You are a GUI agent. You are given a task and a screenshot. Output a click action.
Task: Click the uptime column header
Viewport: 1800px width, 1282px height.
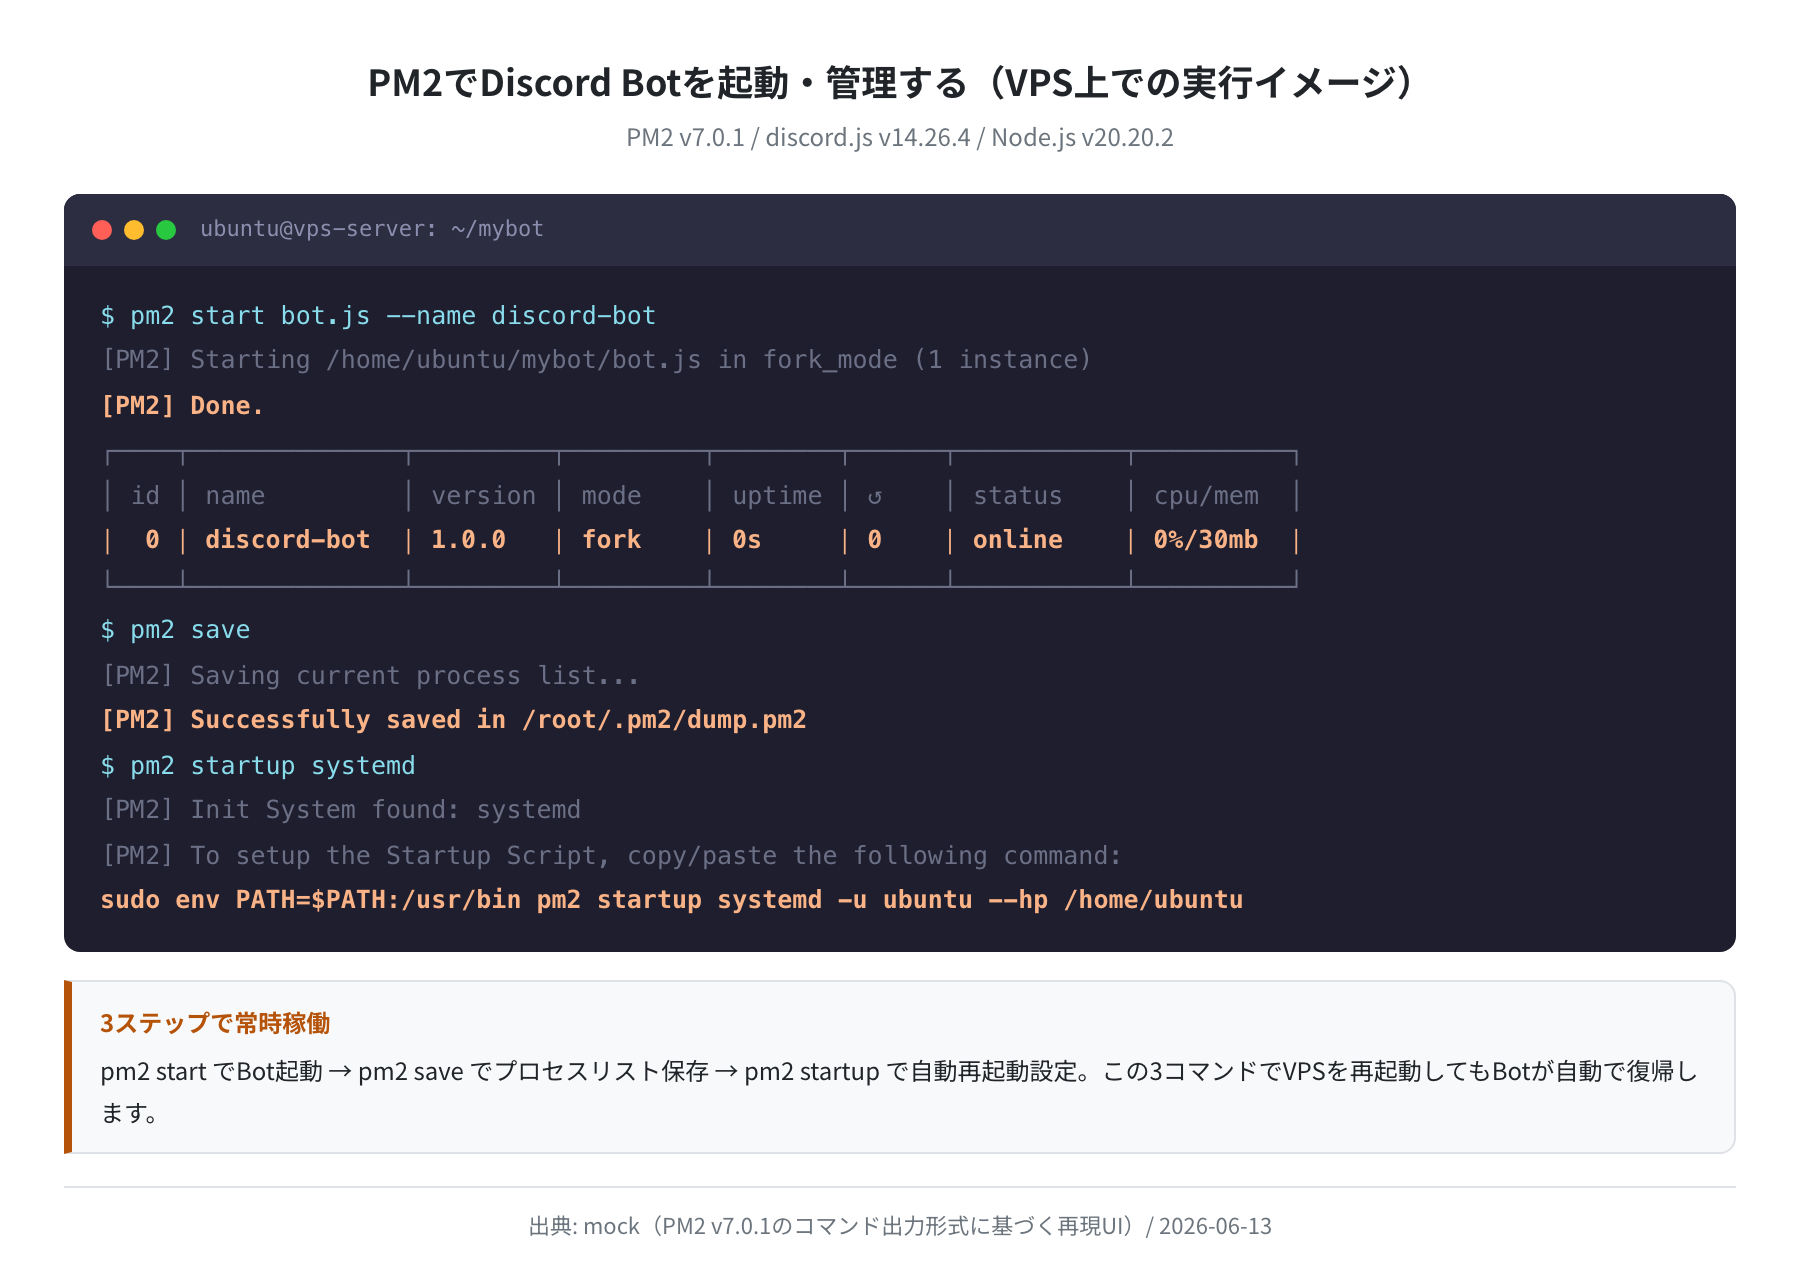pos(777,496)
